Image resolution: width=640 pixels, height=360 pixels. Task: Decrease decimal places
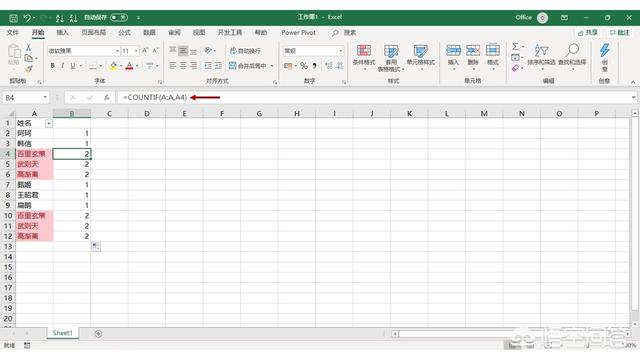pos(339,65)
